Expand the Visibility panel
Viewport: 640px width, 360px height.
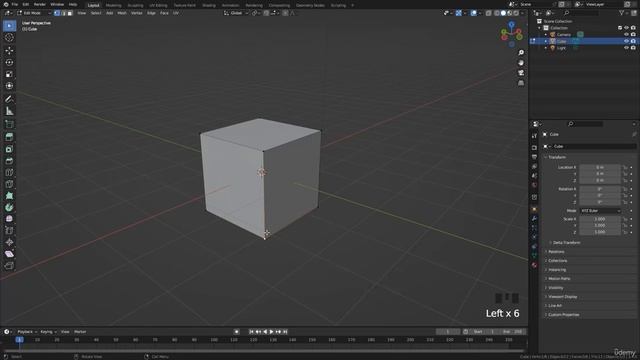point(555,288)
